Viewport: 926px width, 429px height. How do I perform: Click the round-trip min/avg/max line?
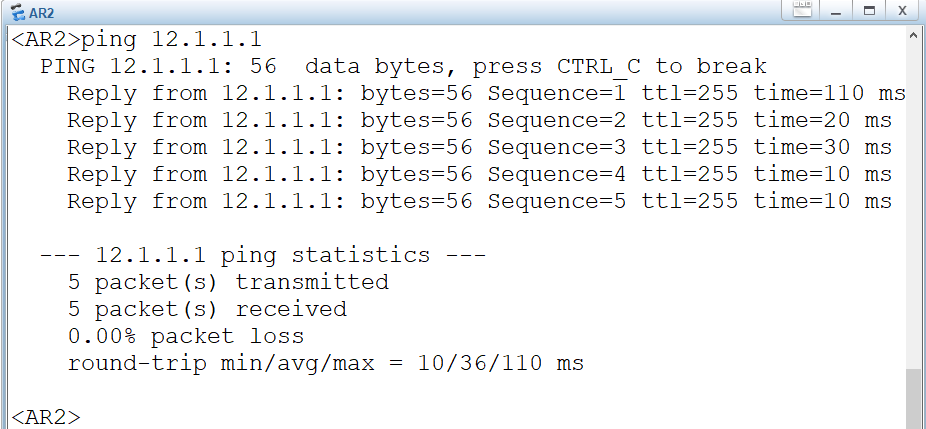point(325,363)
